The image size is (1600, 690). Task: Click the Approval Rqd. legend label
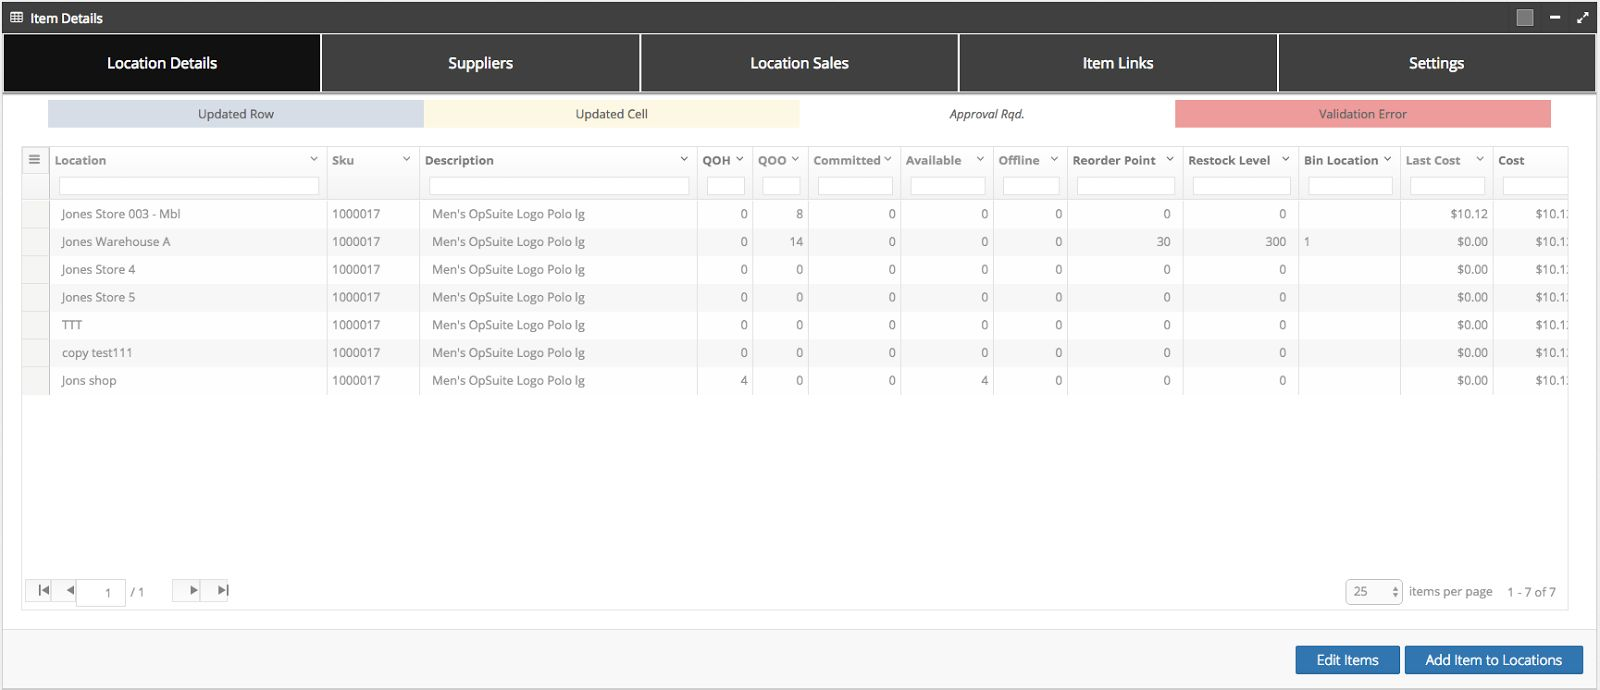(x=987, y=114)
